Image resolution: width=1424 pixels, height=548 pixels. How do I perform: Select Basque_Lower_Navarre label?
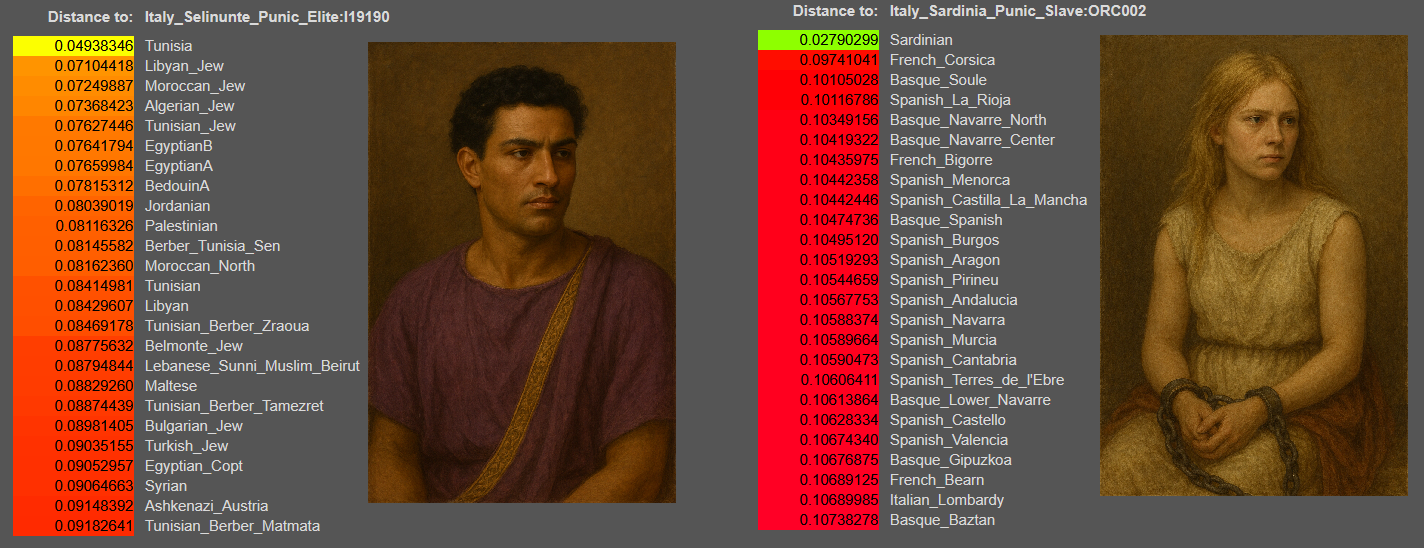click(x=970, y=400)
